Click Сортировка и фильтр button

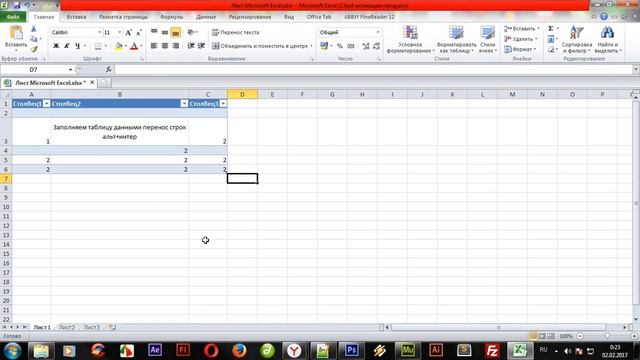[x=577, y=39]
